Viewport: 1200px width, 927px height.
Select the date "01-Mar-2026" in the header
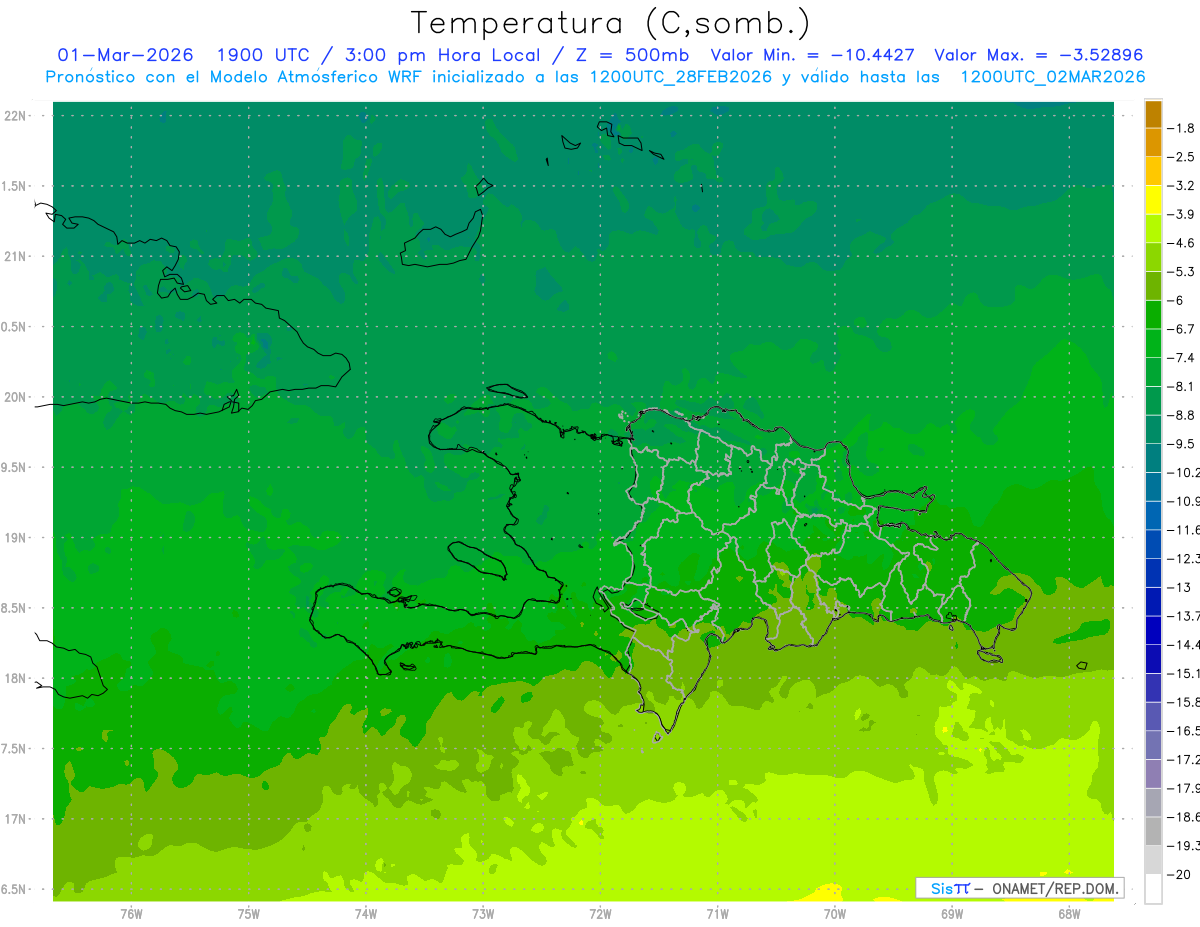tap(126, 55)
